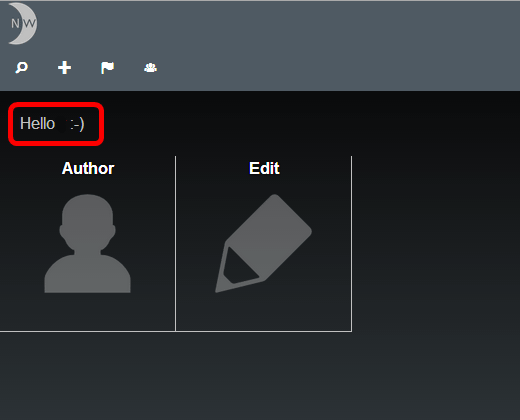Click the NW crescent moon logo
Image resolution: width=520 pixels, height=420 pixels.
(x=23, y=23)
